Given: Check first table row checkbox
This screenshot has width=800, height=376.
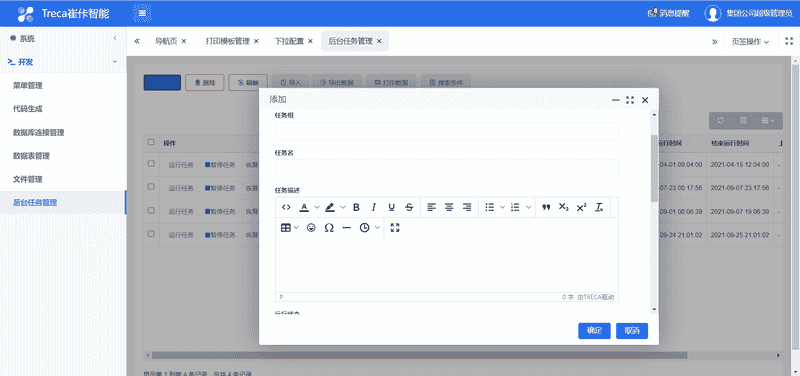Looking at the screenshot, I should tap(151, 164).
